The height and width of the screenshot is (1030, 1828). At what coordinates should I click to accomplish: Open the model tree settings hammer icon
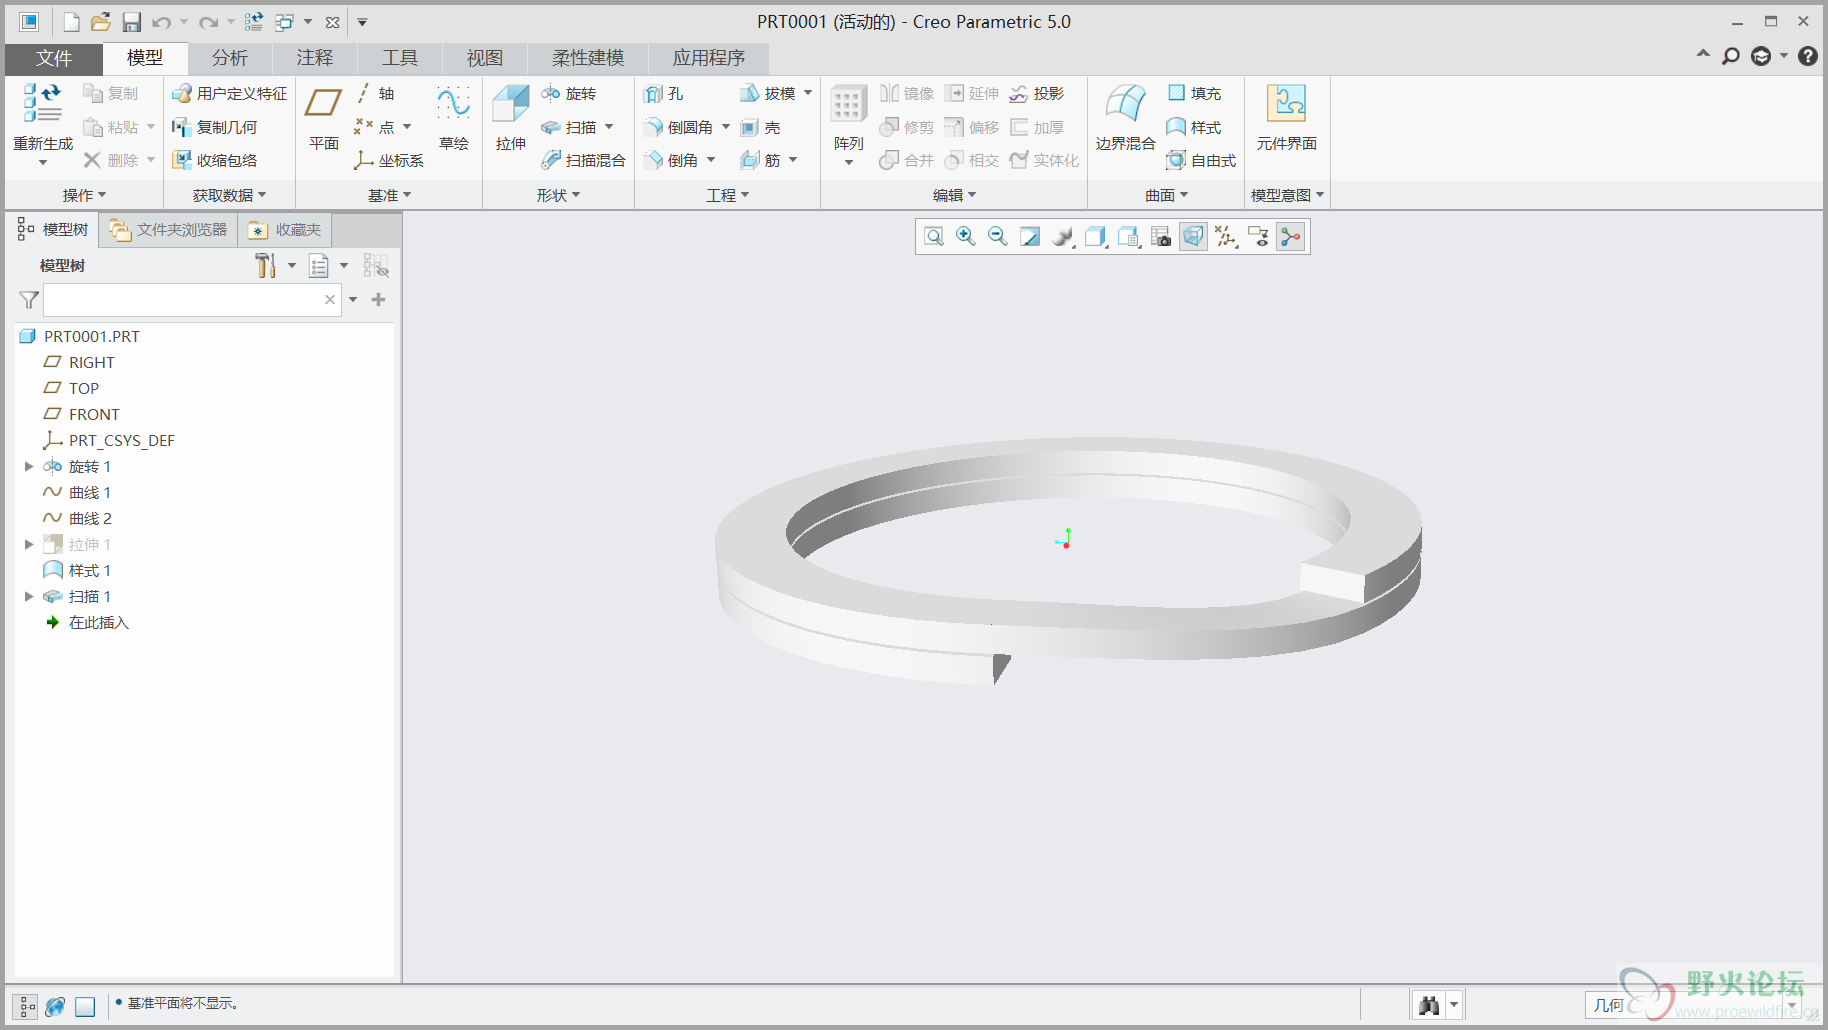[x=265, y=266]
